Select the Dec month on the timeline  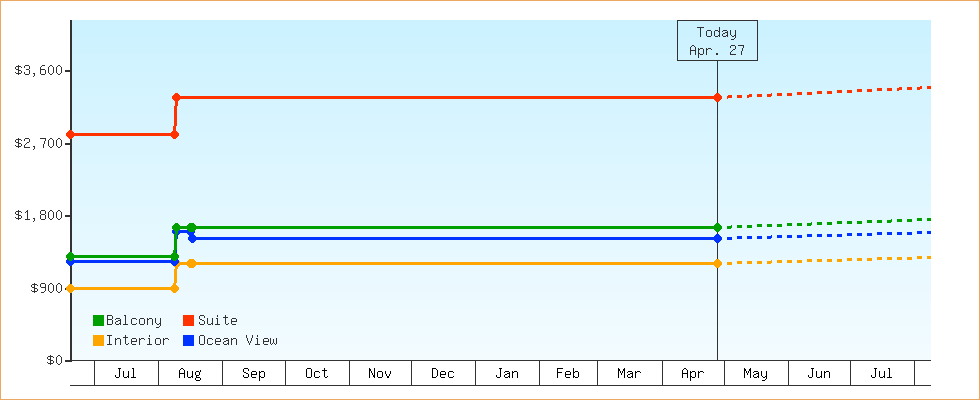click(443, 374)
